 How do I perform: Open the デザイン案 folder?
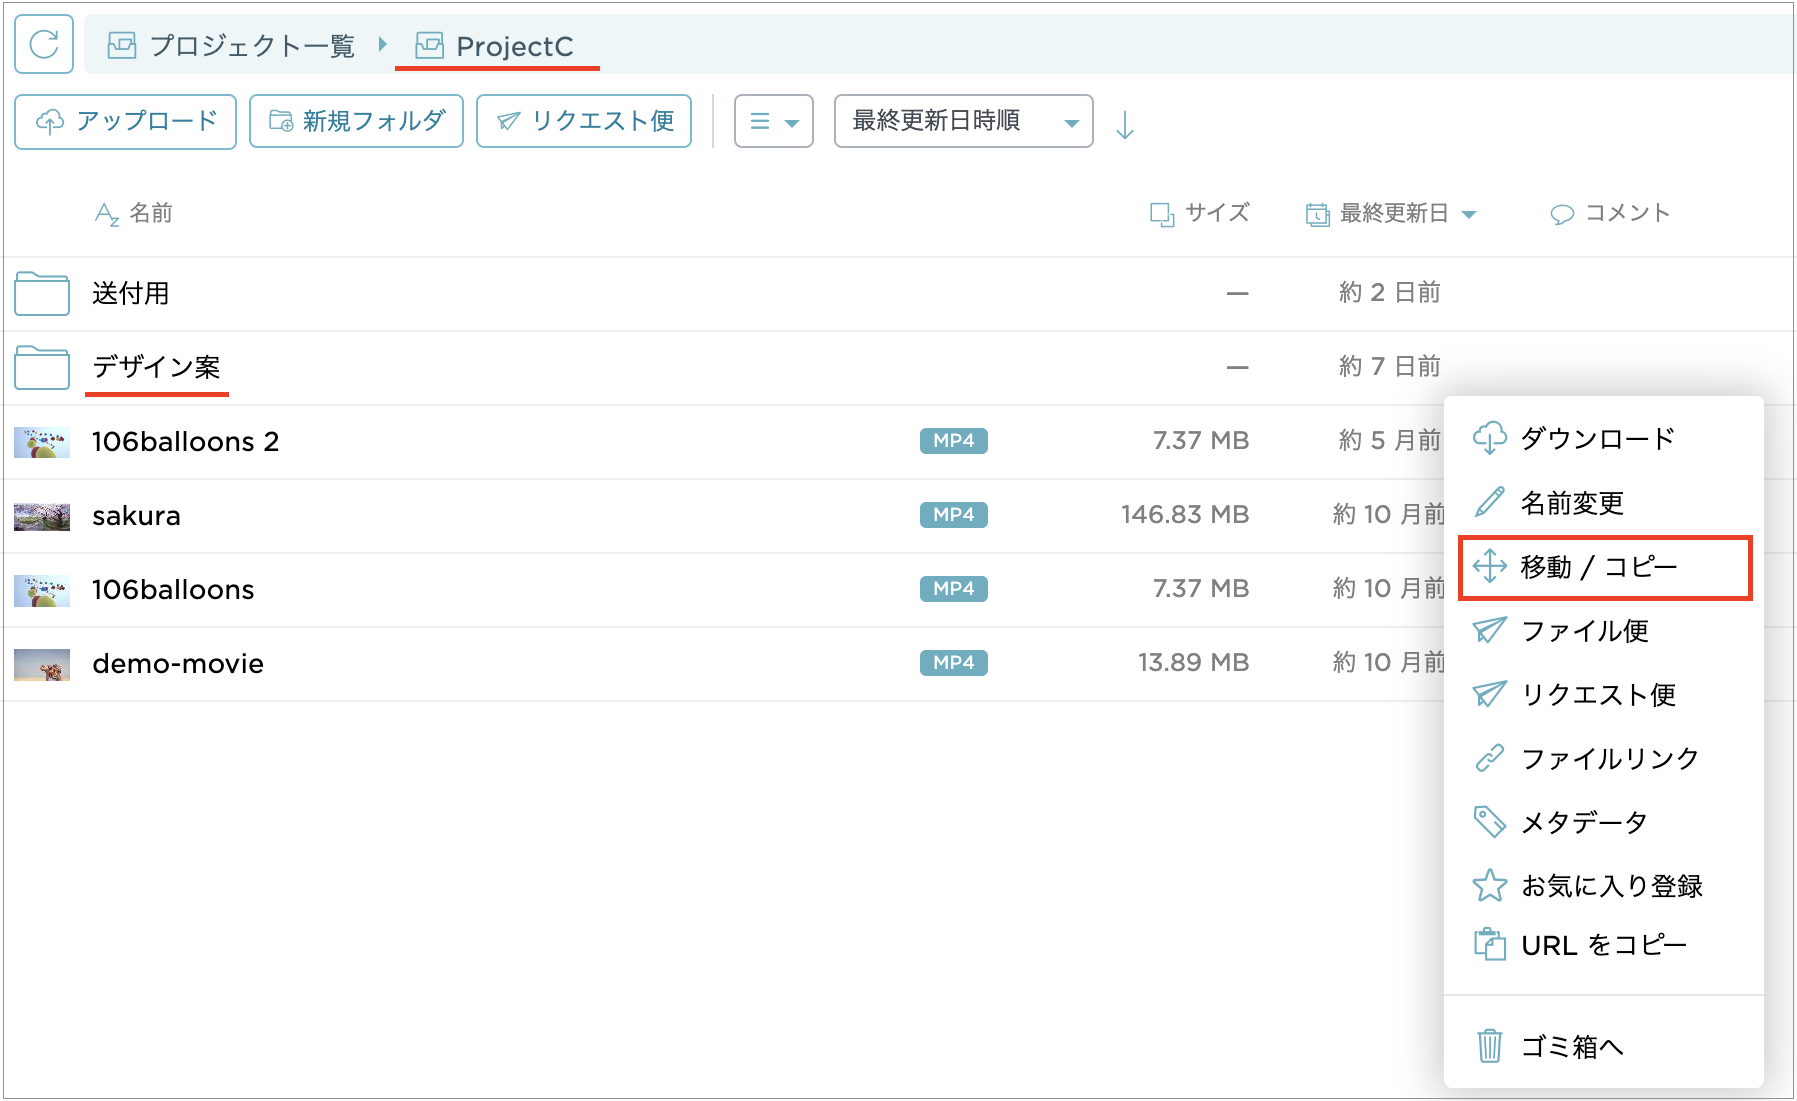pyautogui.click(x=156, y=367)
